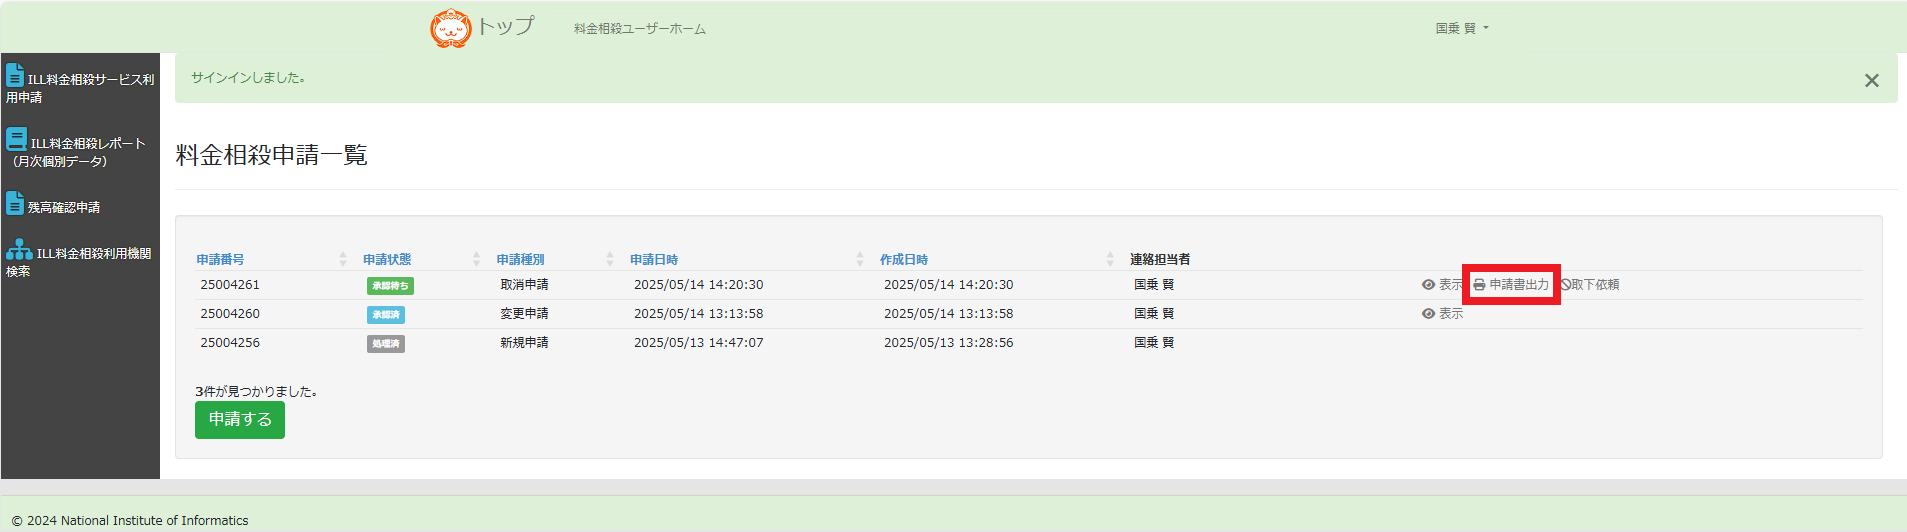Open the トップ home link
Image resolution: width=1907 pixels, height=532 pixels.
click(x=505, y=27)
